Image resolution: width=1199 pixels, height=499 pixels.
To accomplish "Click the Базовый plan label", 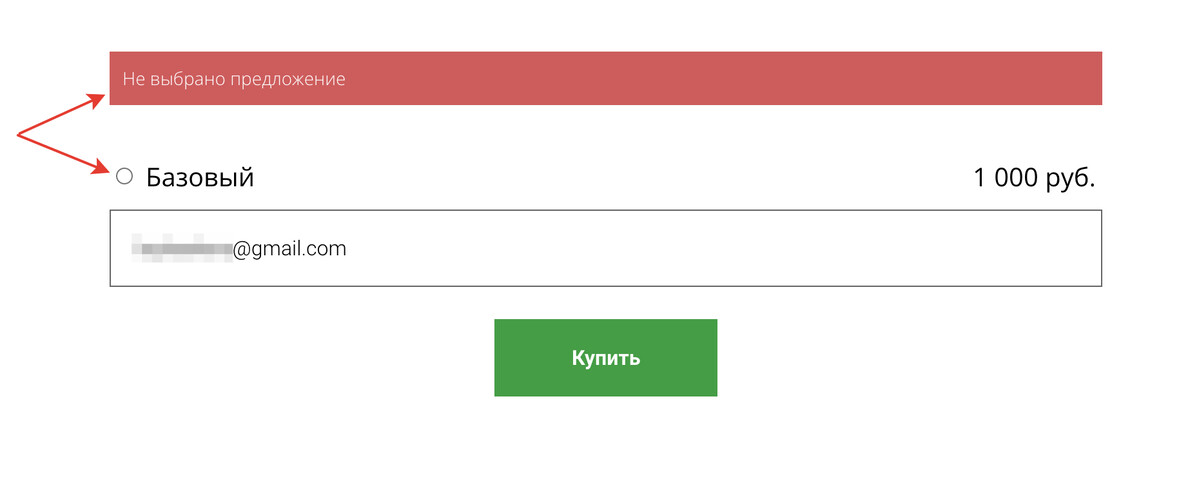I will 200,178.
